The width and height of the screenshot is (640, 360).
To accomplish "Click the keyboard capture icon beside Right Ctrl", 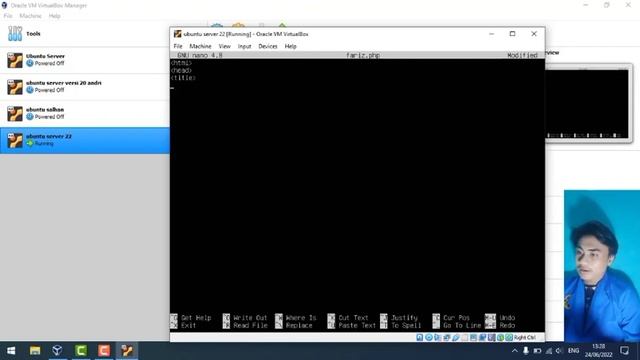I will 509,338.
